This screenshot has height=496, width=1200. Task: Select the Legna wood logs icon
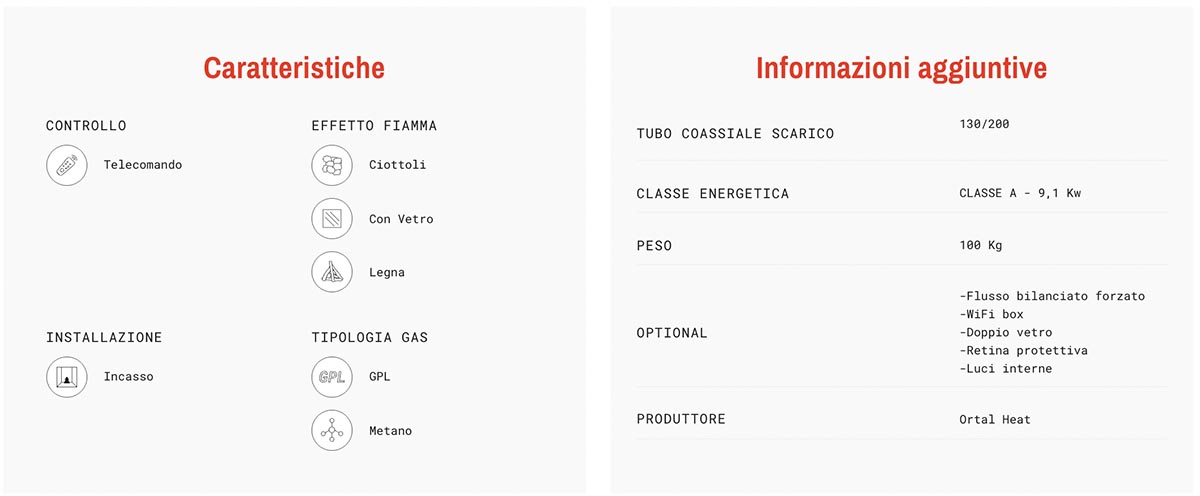332,272
